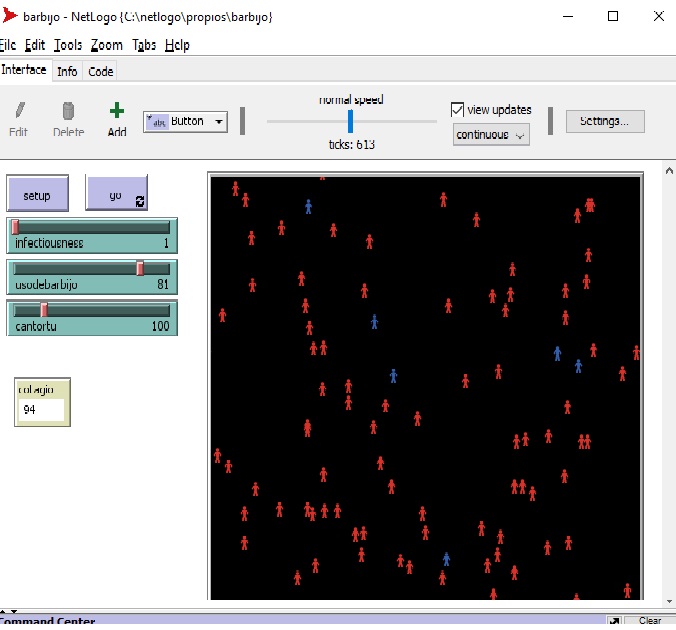
Task: Switch to the Code tab
Action: 100,71
